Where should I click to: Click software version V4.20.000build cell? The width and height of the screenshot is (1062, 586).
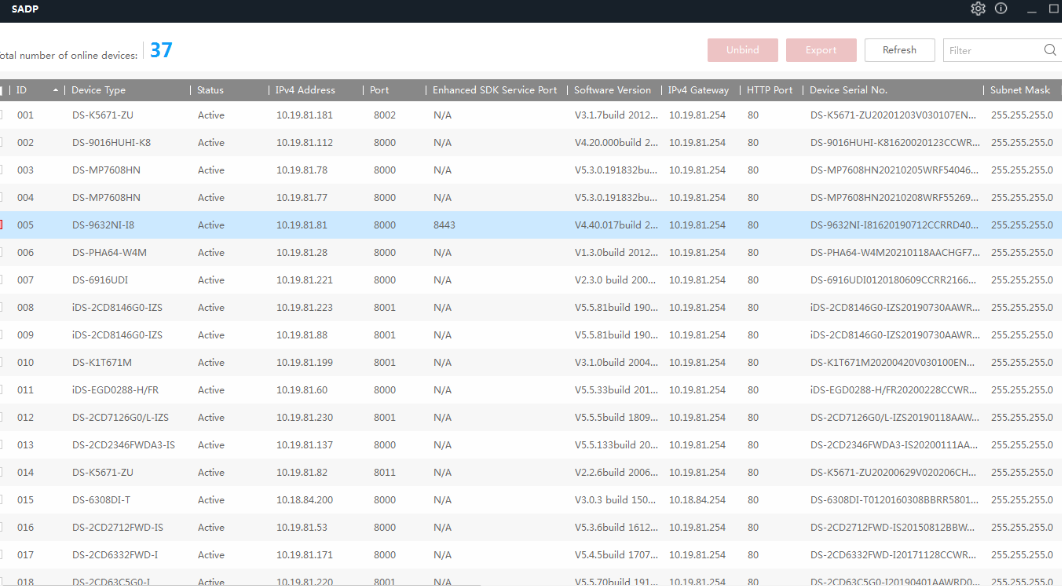pyautogui.click(x=616, y=143)
